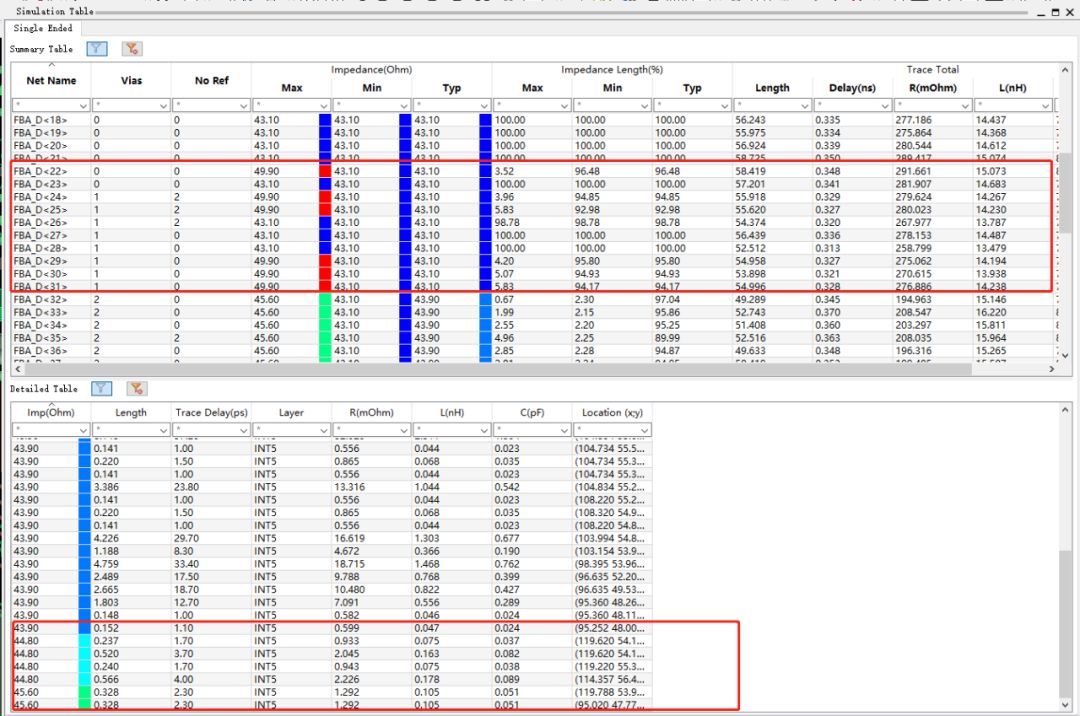Image resolution: width=1080 pixels, height=716 pixels.
Task: Click the Summary Table horizontal scrollbar thumb
Action: point(497,369)
